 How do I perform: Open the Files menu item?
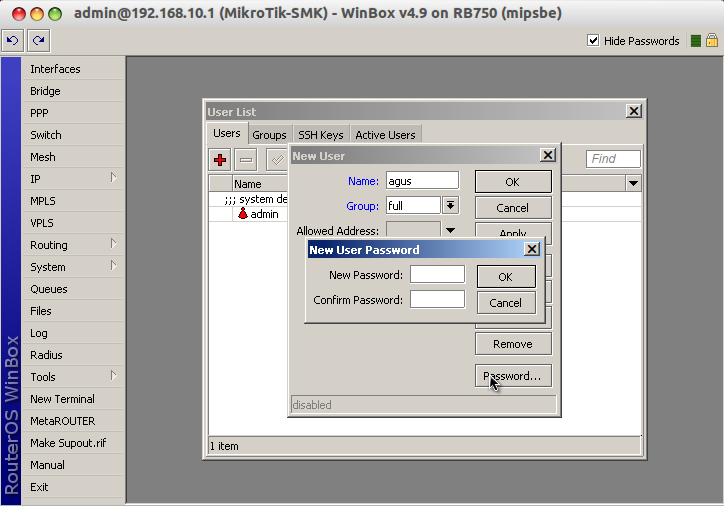click(x=73, y=311)
